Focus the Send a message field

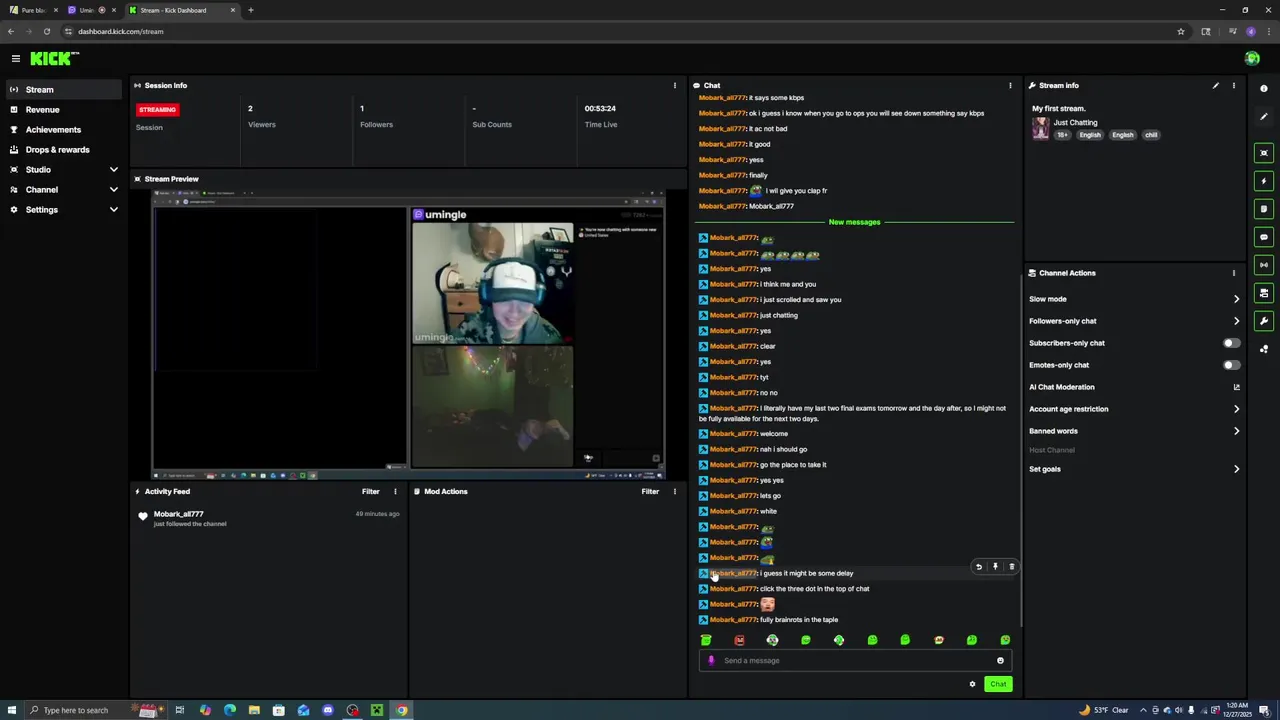[x=855, y=660]
